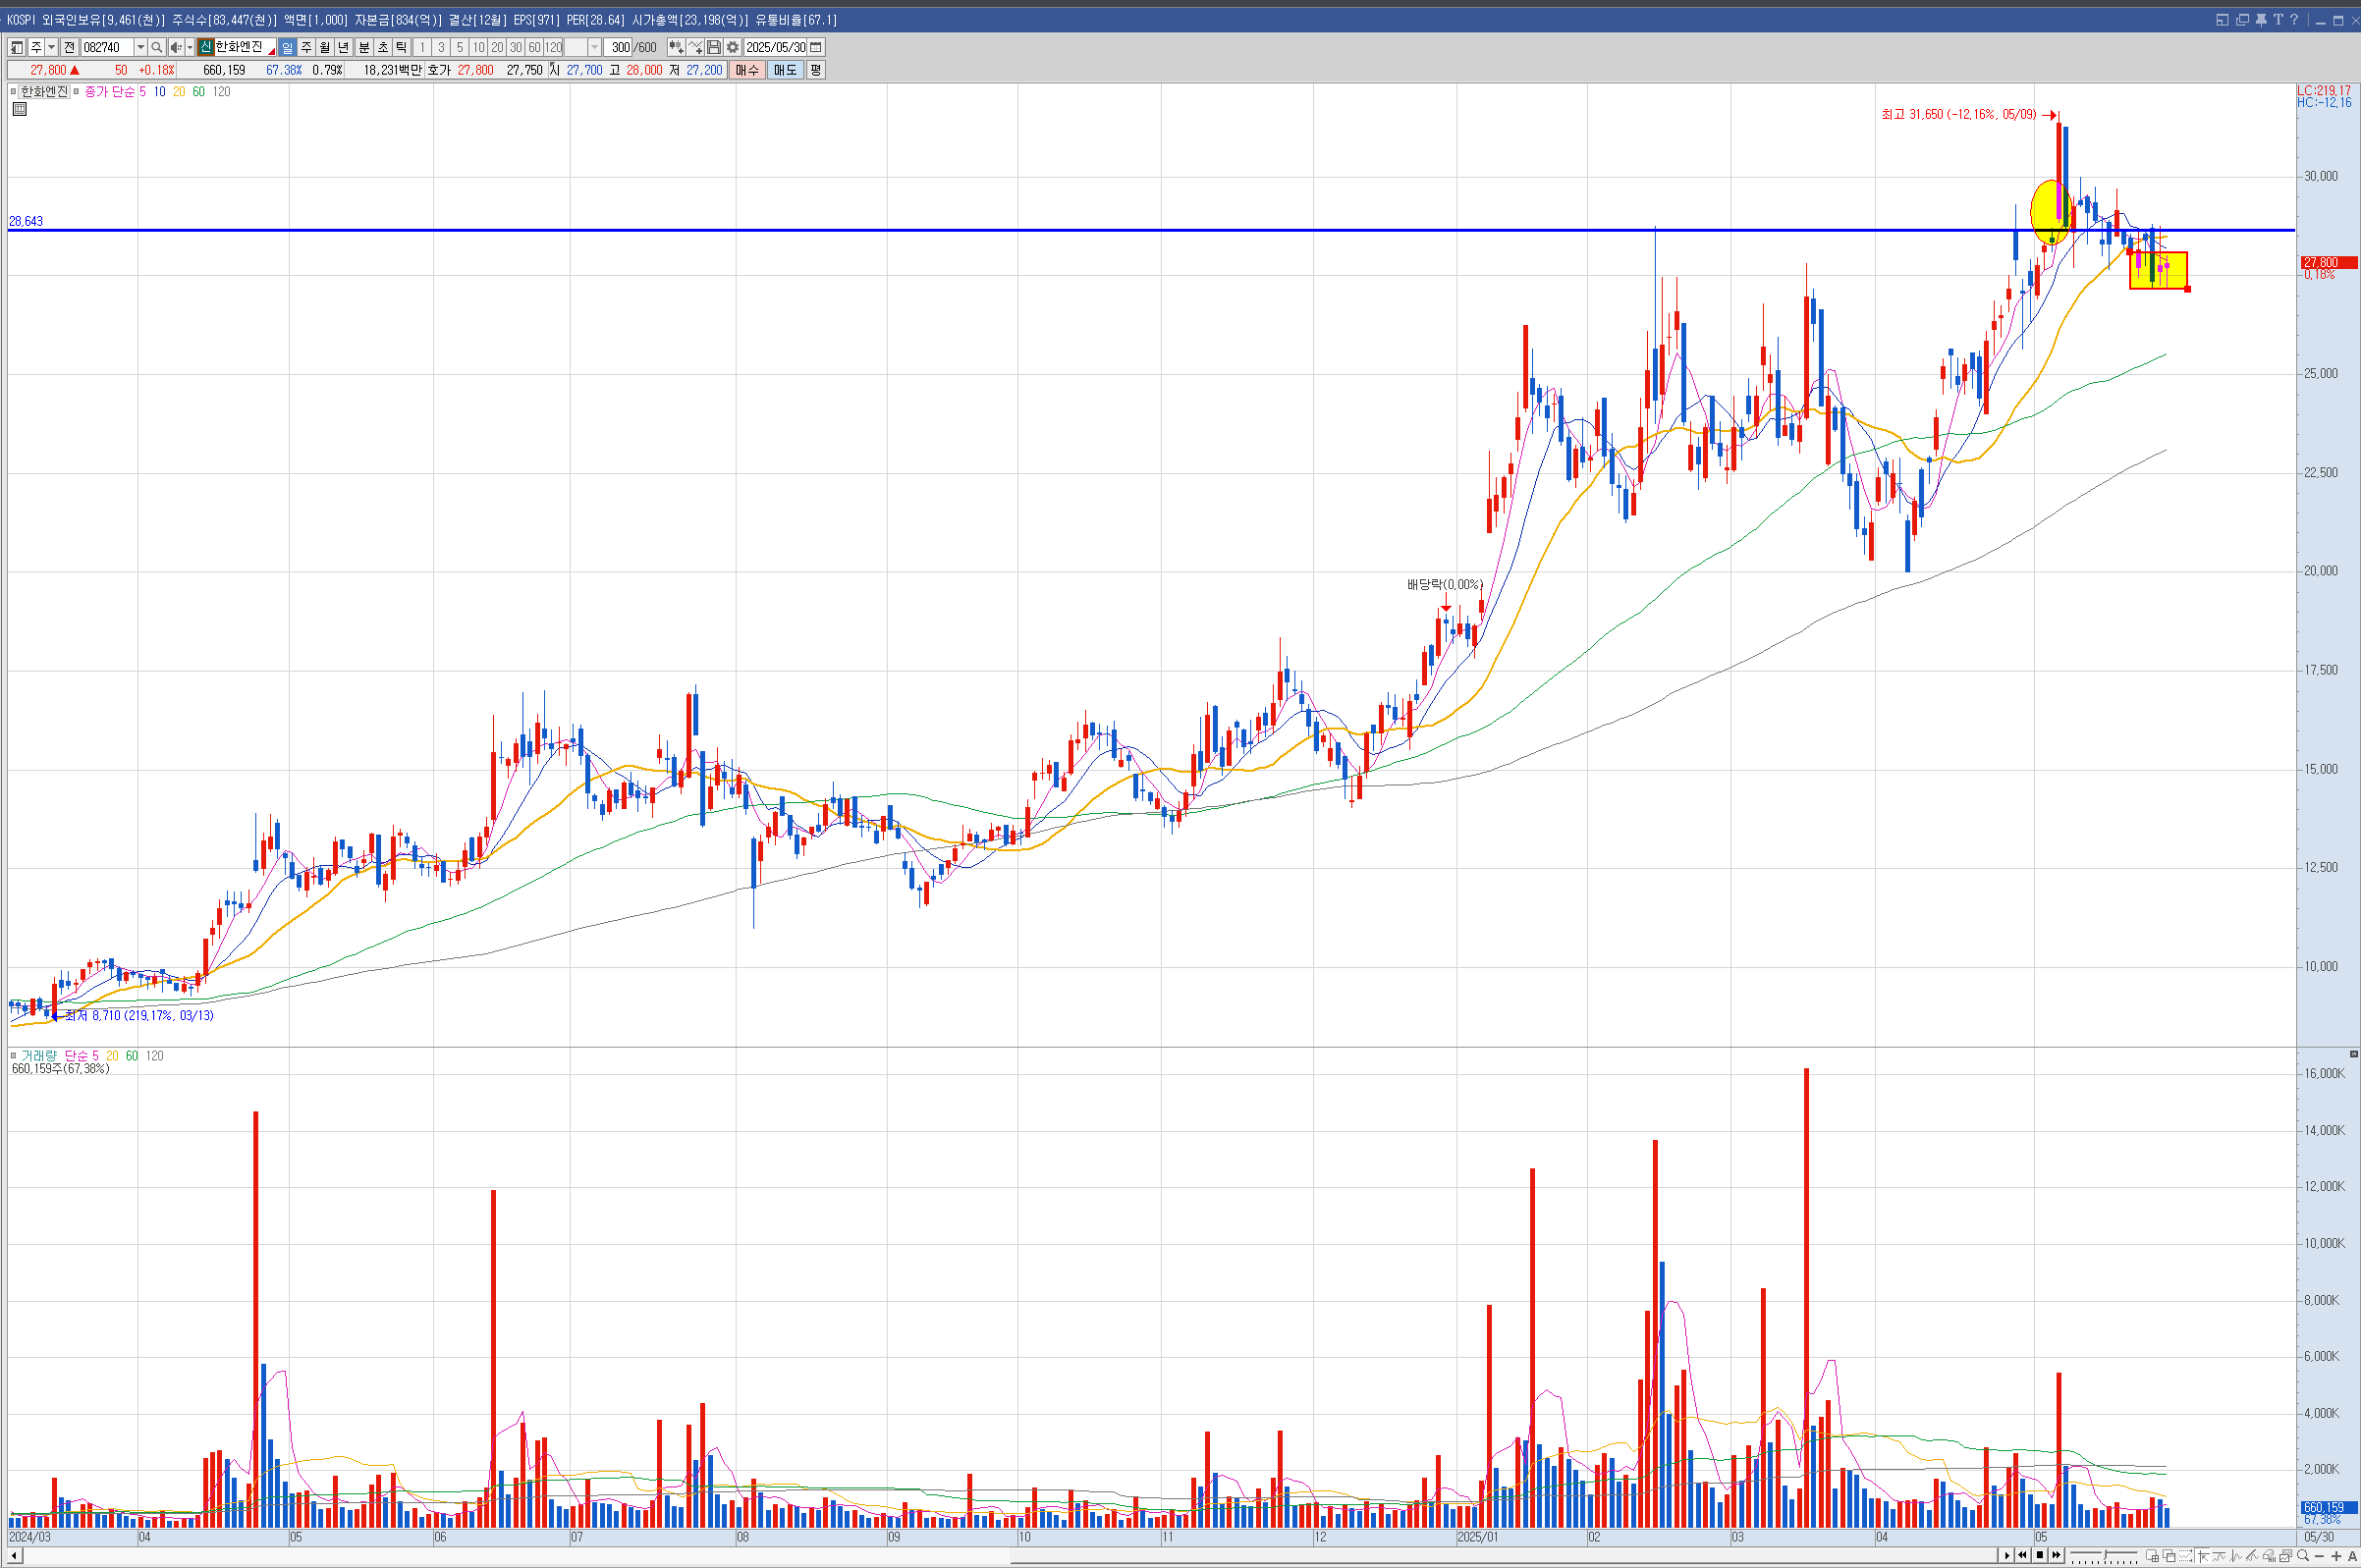
Task: Switch chart to 주 weekly period
Action: 306,47
